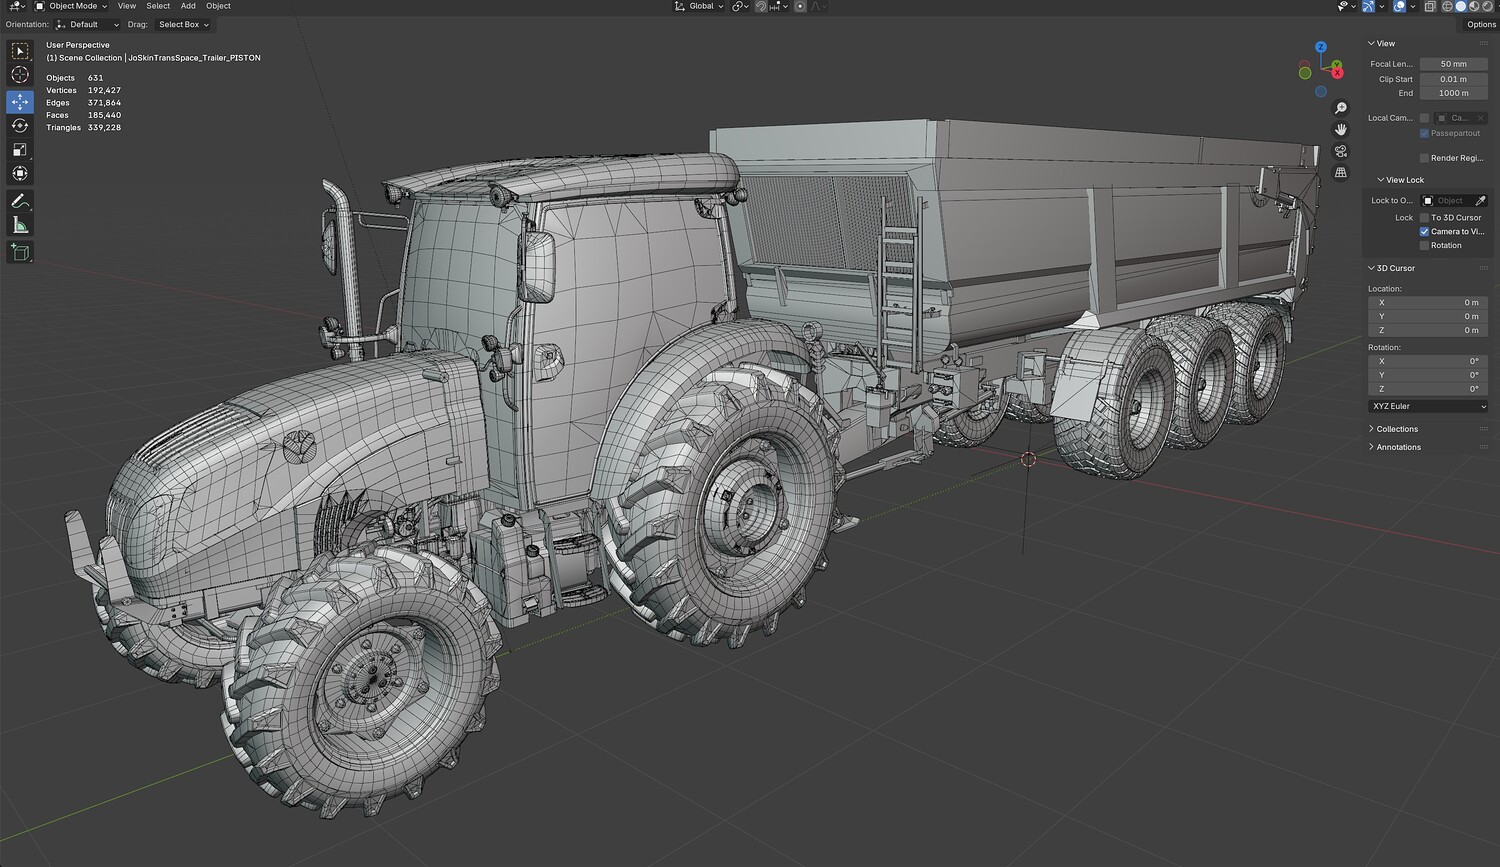Switch to rendered viewport shading
This screenshot has height=867, width=1500.
[1487, 6]
